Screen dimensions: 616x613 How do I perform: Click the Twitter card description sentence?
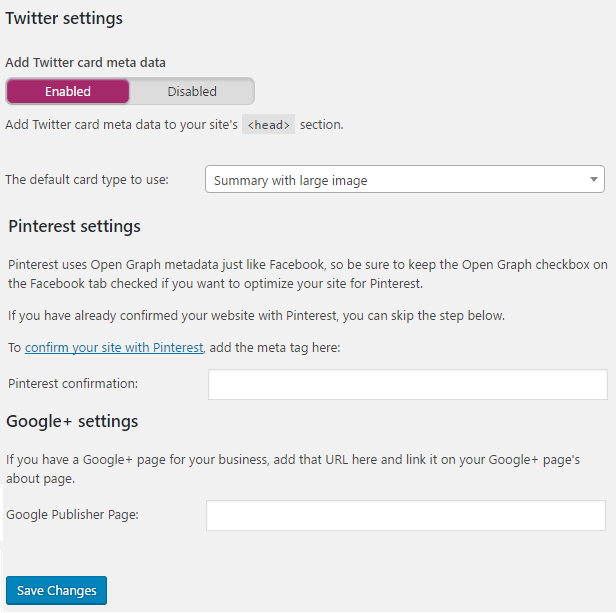pos(120,125)
